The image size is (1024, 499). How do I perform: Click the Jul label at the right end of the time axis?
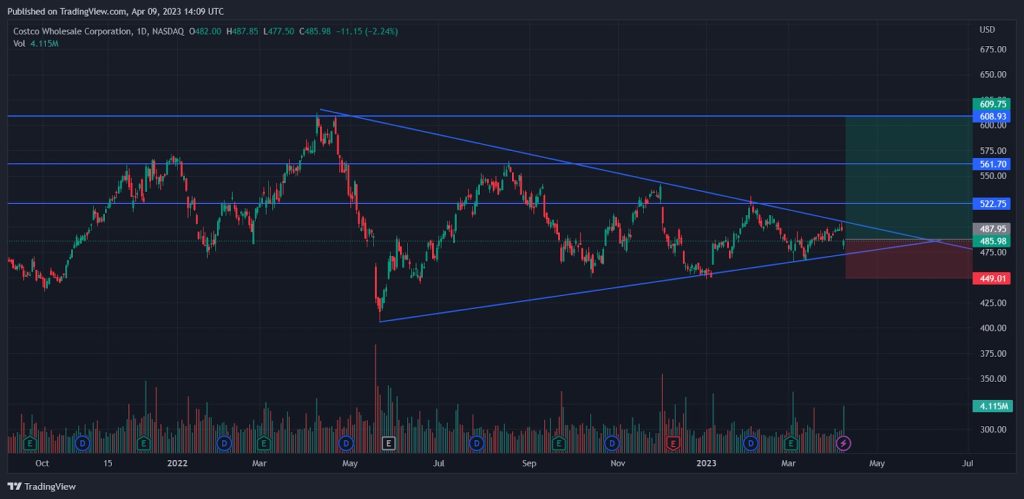968,464
